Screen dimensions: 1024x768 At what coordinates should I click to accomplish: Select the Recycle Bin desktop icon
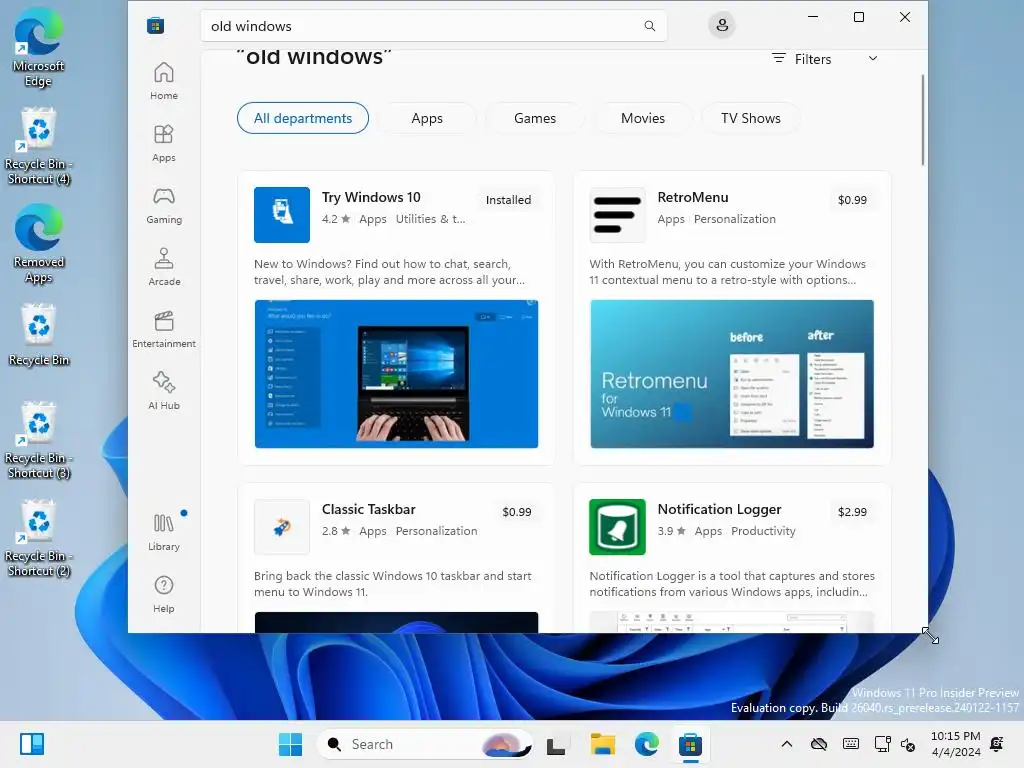[39, 335]
